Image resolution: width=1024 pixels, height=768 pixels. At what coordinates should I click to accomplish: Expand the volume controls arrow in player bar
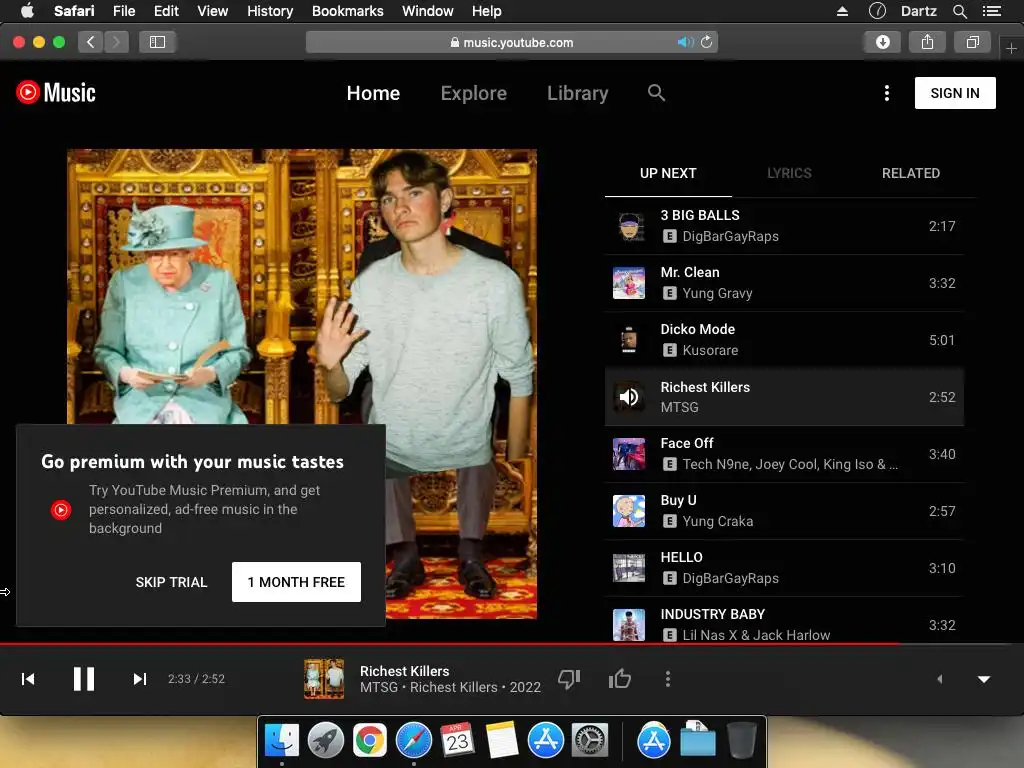pyautogui.click(x=940, y=679)
